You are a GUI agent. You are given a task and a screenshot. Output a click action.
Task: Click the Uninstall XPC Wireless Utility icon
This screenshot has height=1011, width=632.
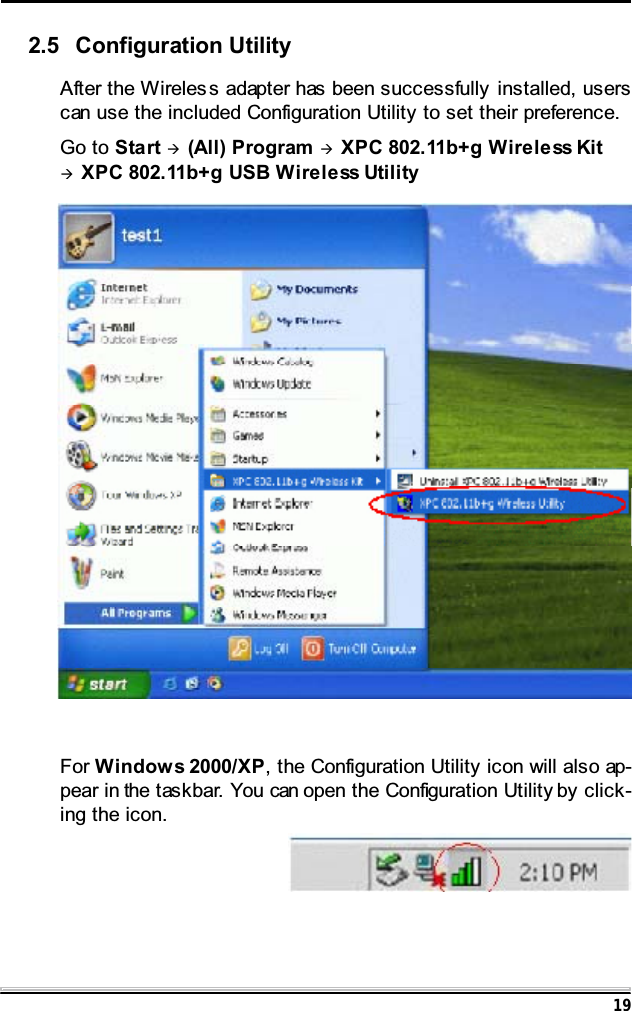[405, 481]
